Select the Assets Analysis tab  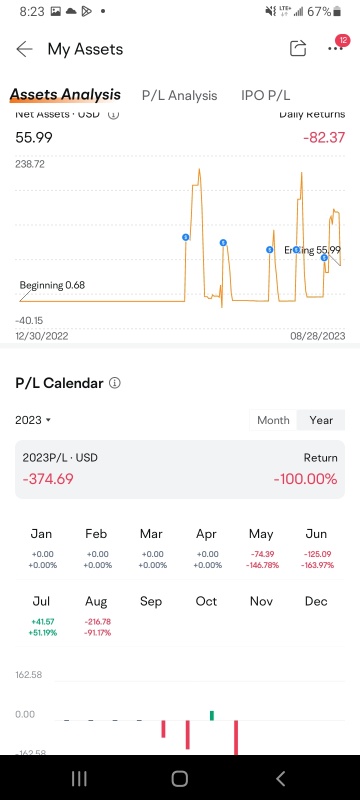click(x=65, y=94)
